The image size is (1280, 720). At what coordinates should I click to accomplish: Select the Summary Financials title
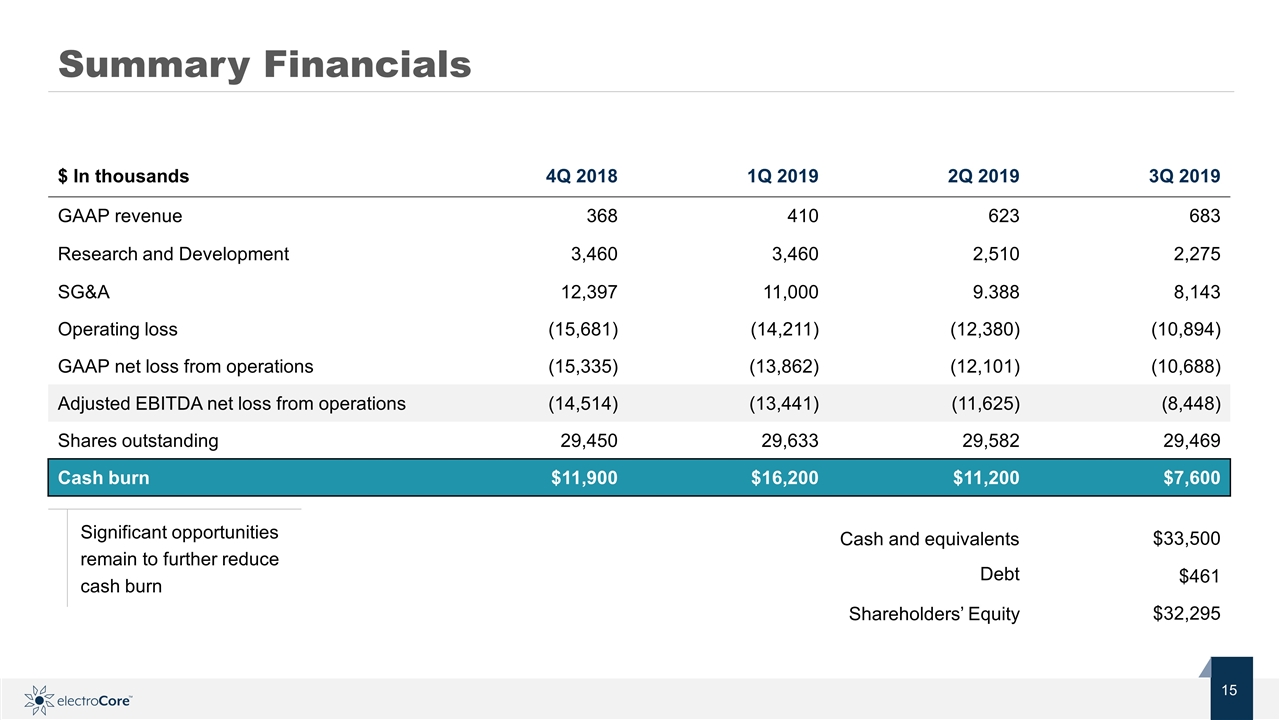click(x=265, y=64)
